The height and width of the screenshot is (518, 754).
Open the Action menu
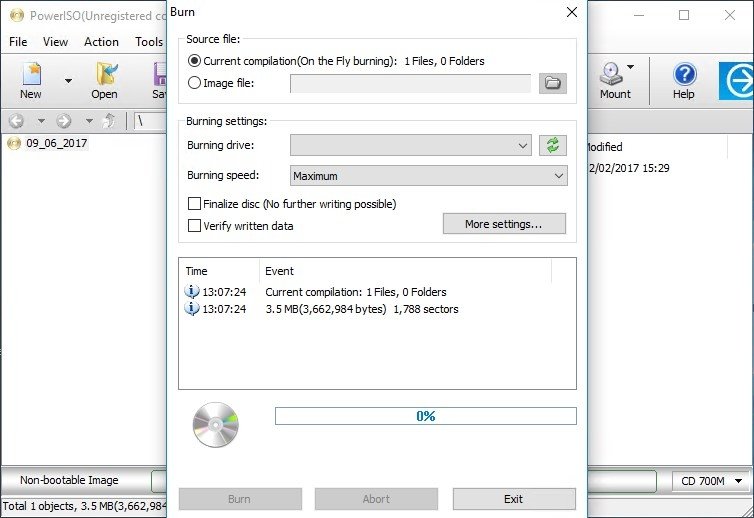coord(101,42)
